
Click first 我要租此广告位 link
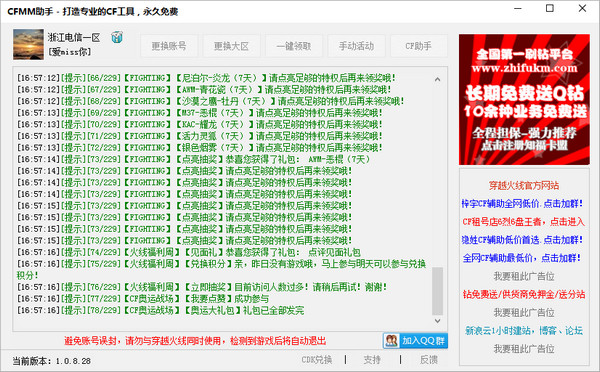point(524,276)
